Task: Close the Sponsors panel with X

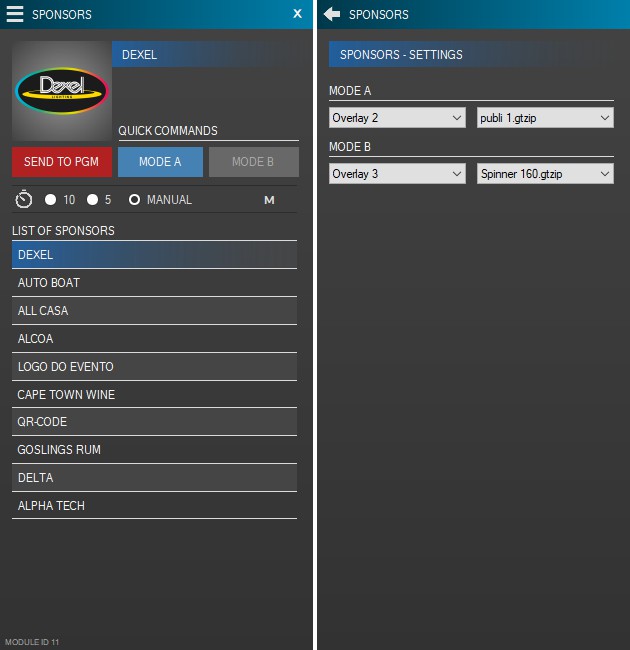Action: coord(297,14)
